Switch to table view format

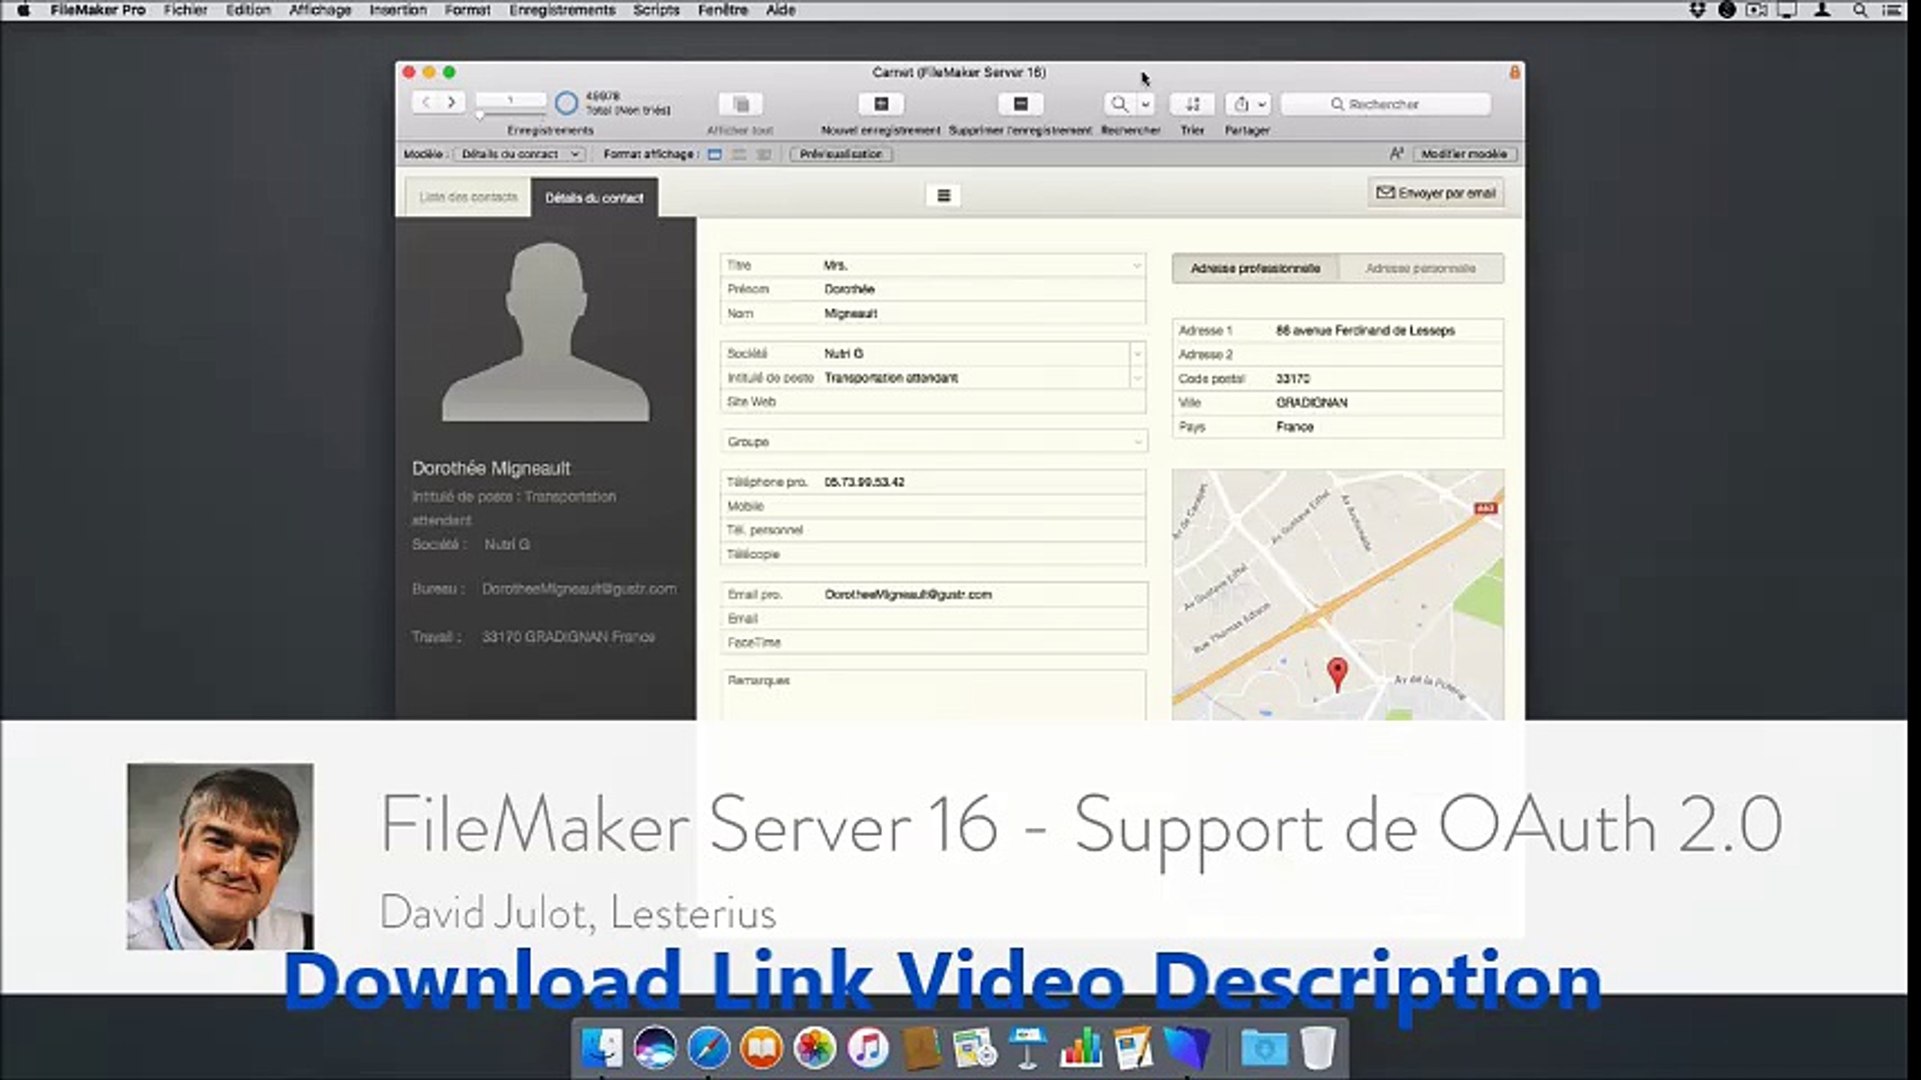pyautogui.click(x=763, y=154)
